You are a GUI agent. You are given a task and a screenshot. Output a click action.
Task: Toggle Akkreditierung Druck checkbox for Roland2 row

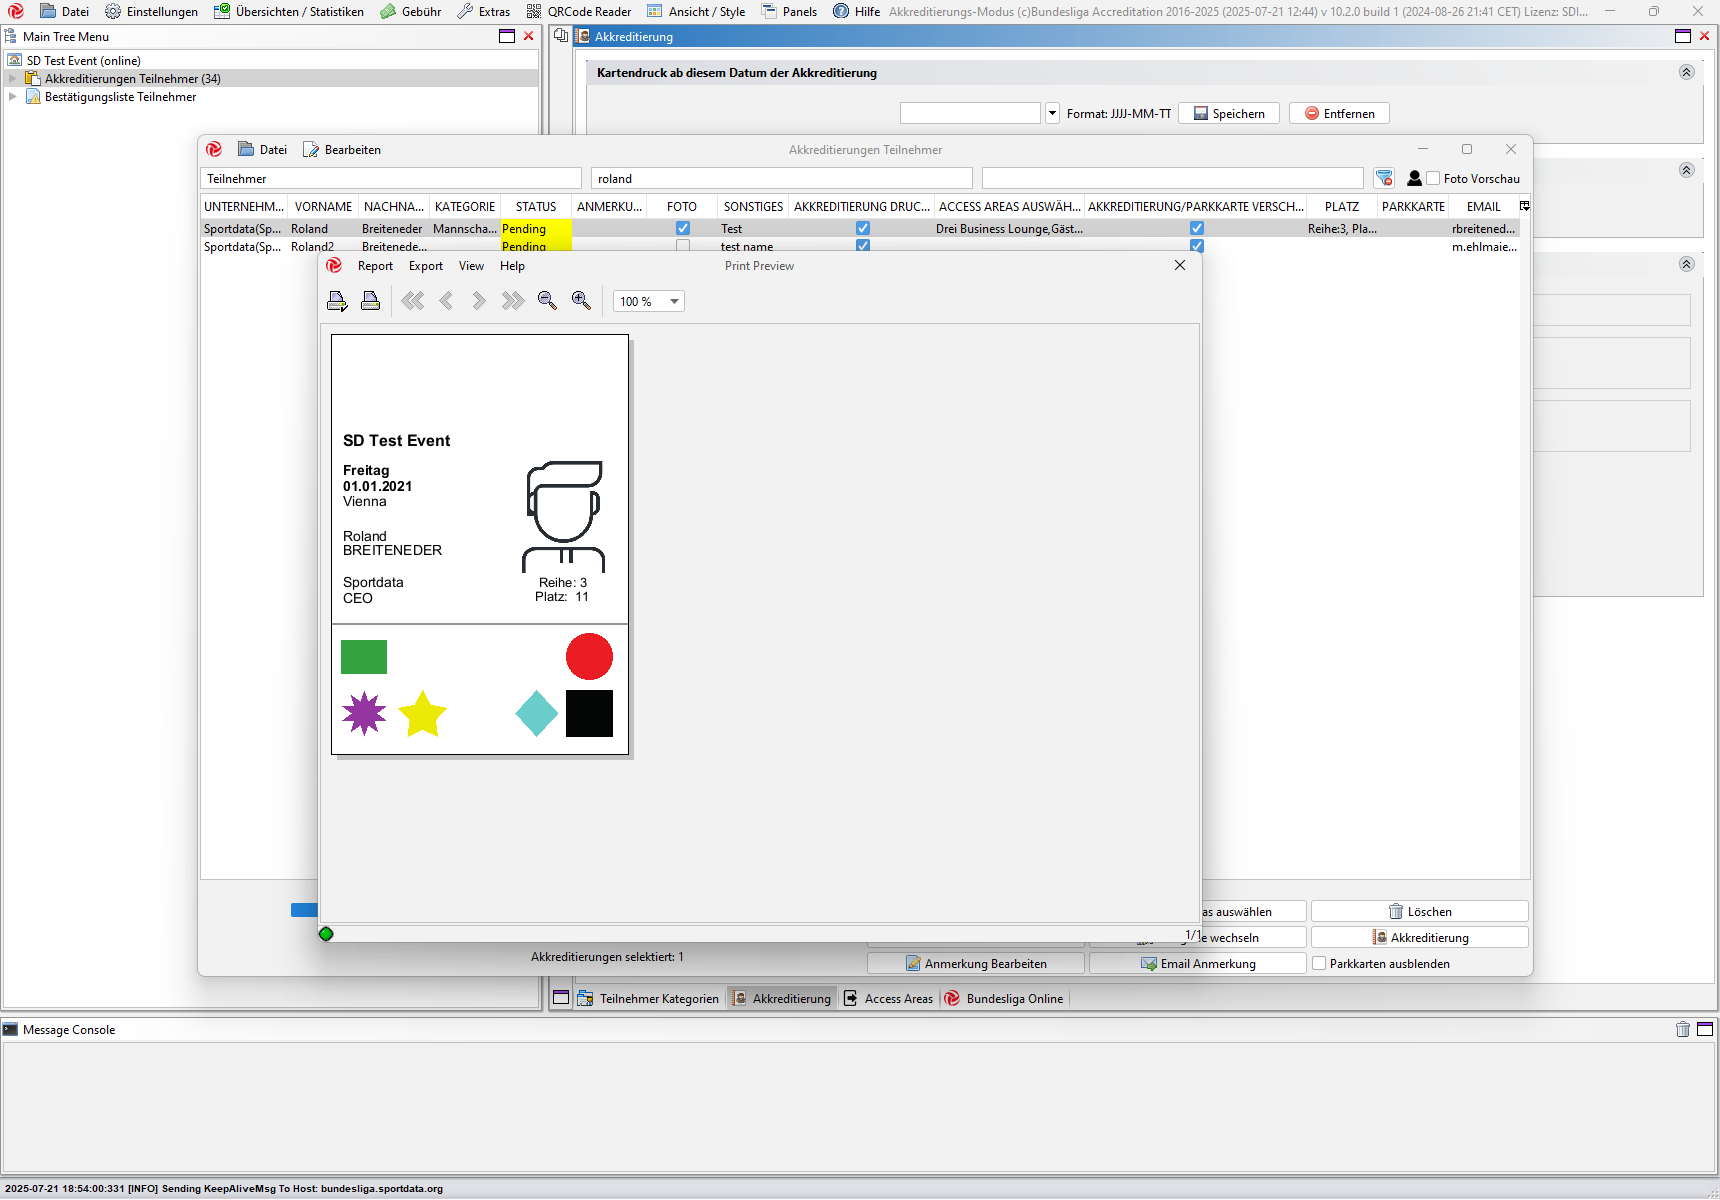point(863,246)
